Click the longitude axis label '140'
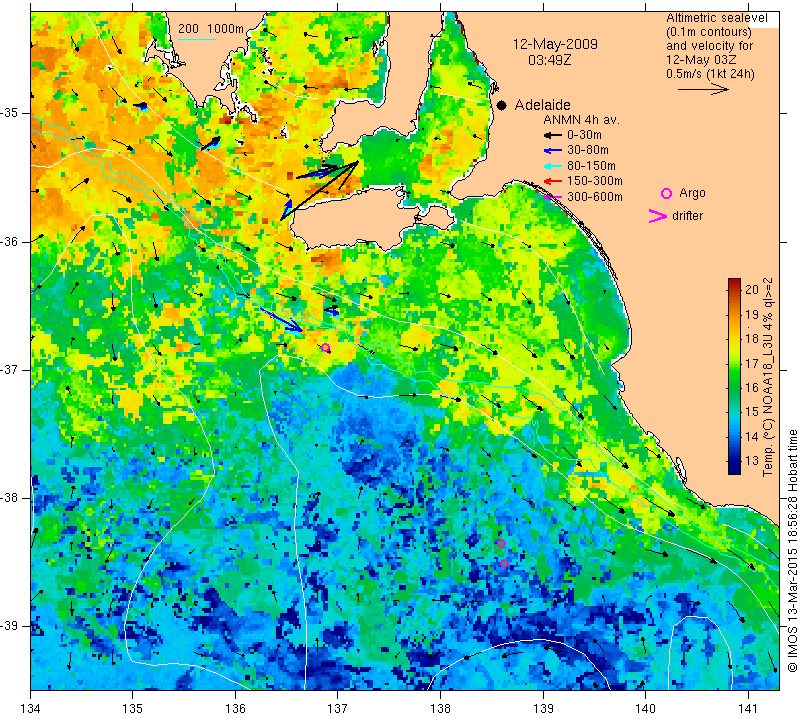 [x=645, y=709]
